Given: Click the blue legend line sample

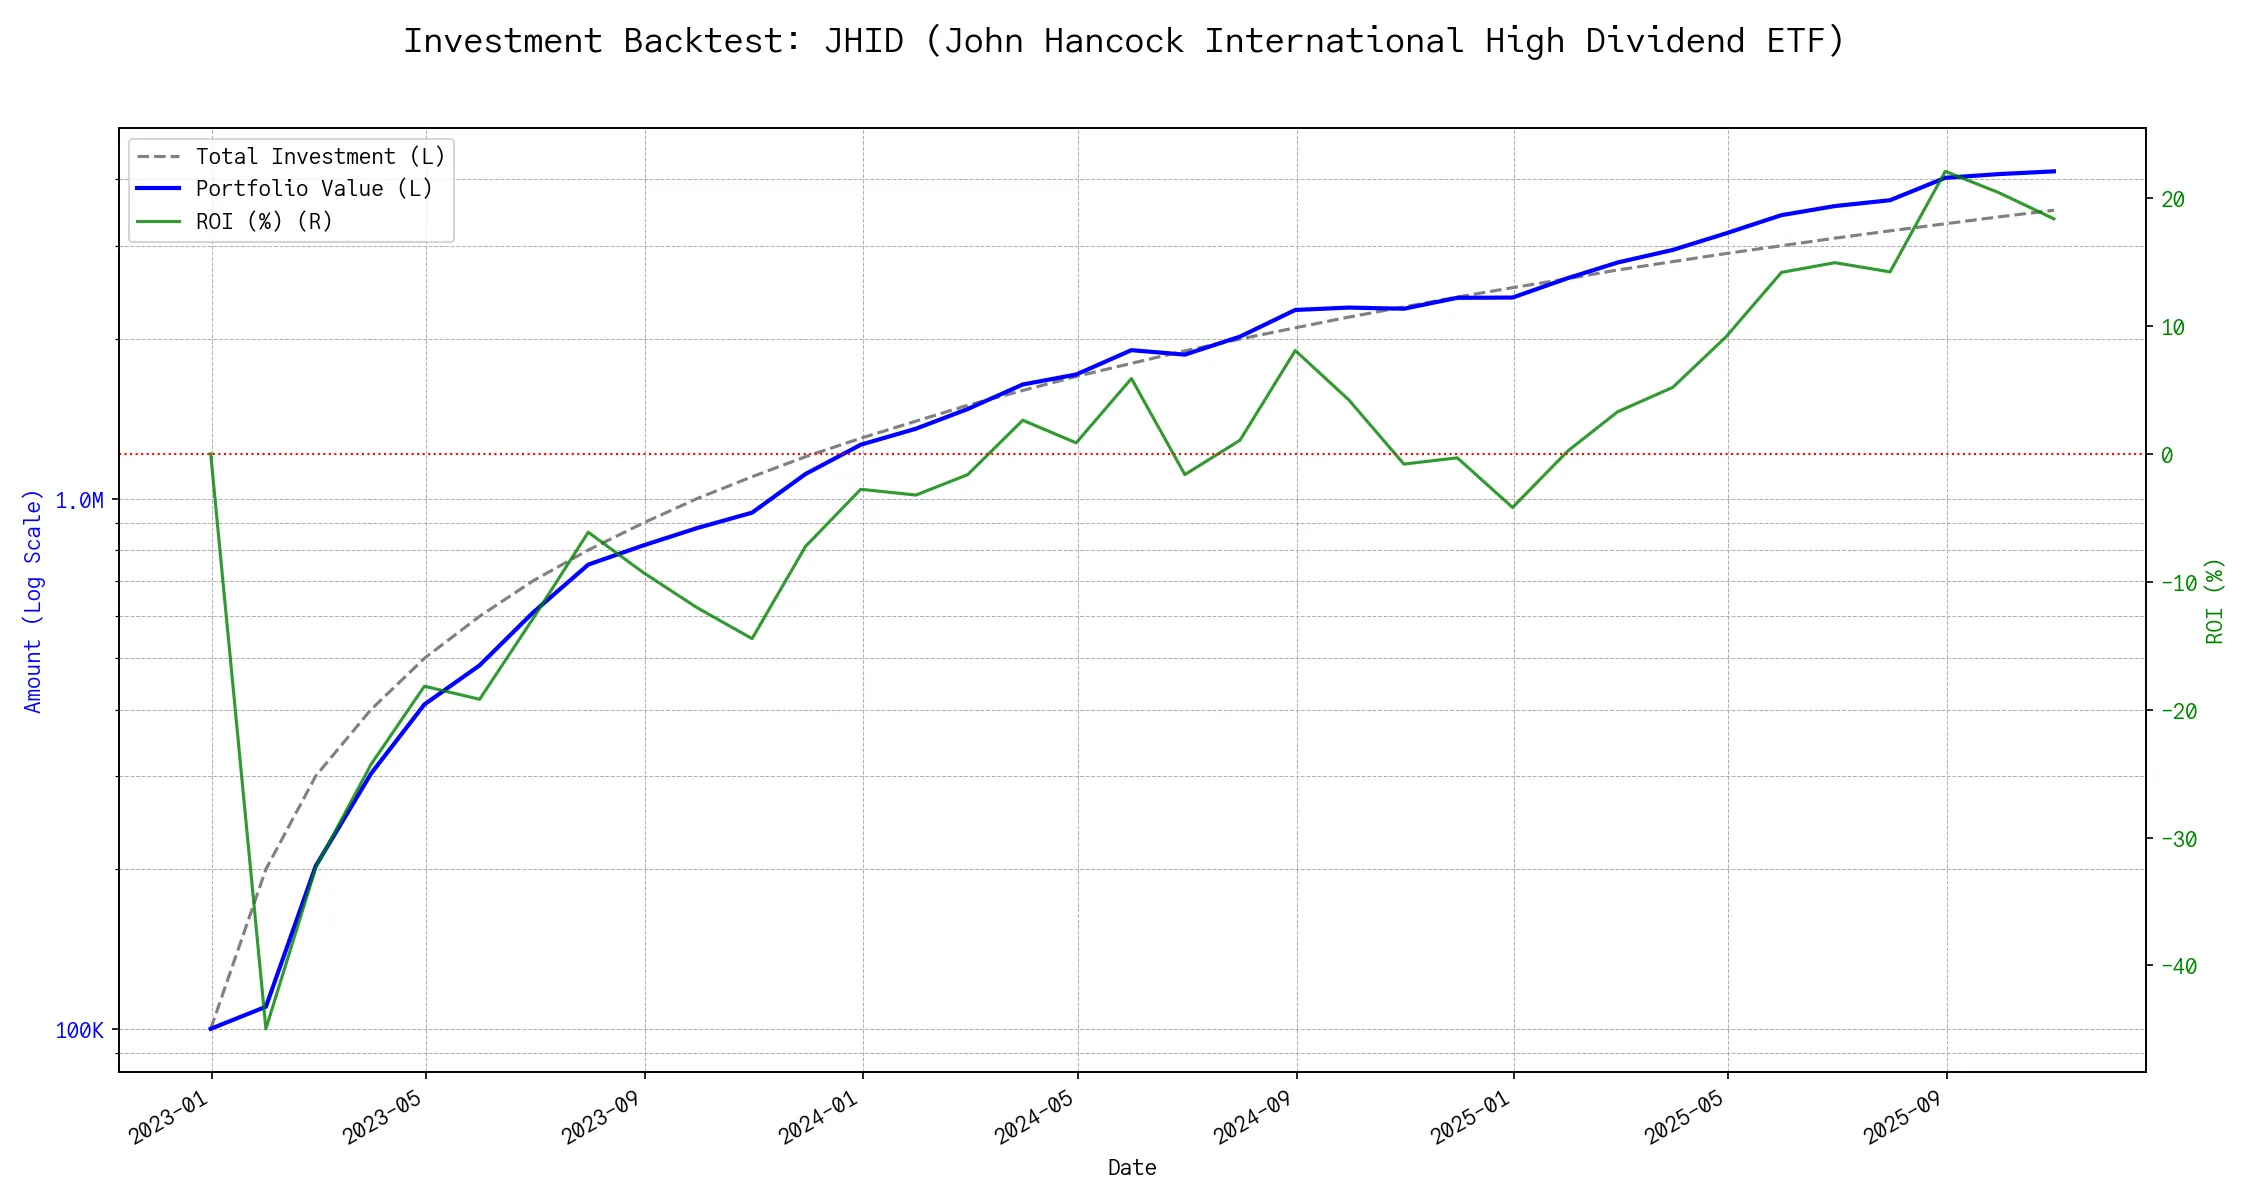Looking at the screenshot, I should [x=158, y=189].
